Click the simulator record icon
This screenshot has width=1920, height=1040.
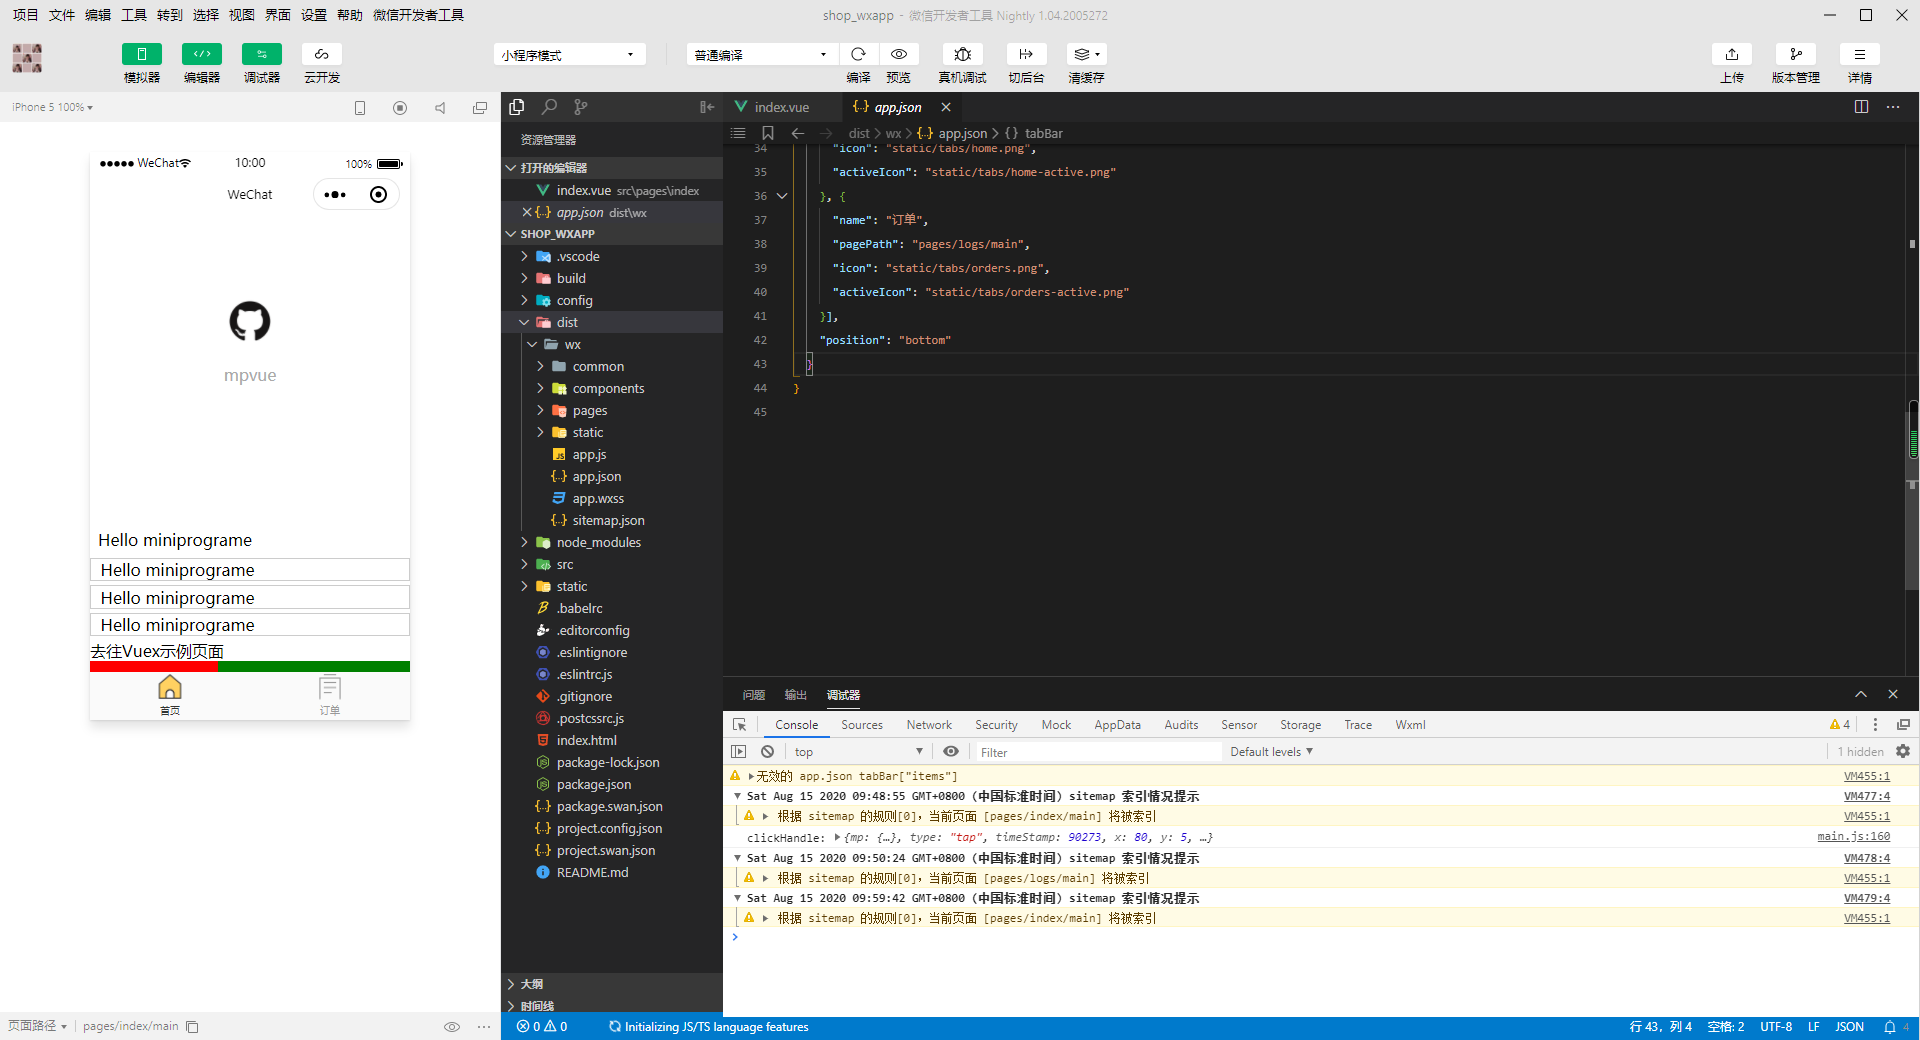tap(400, 108)
